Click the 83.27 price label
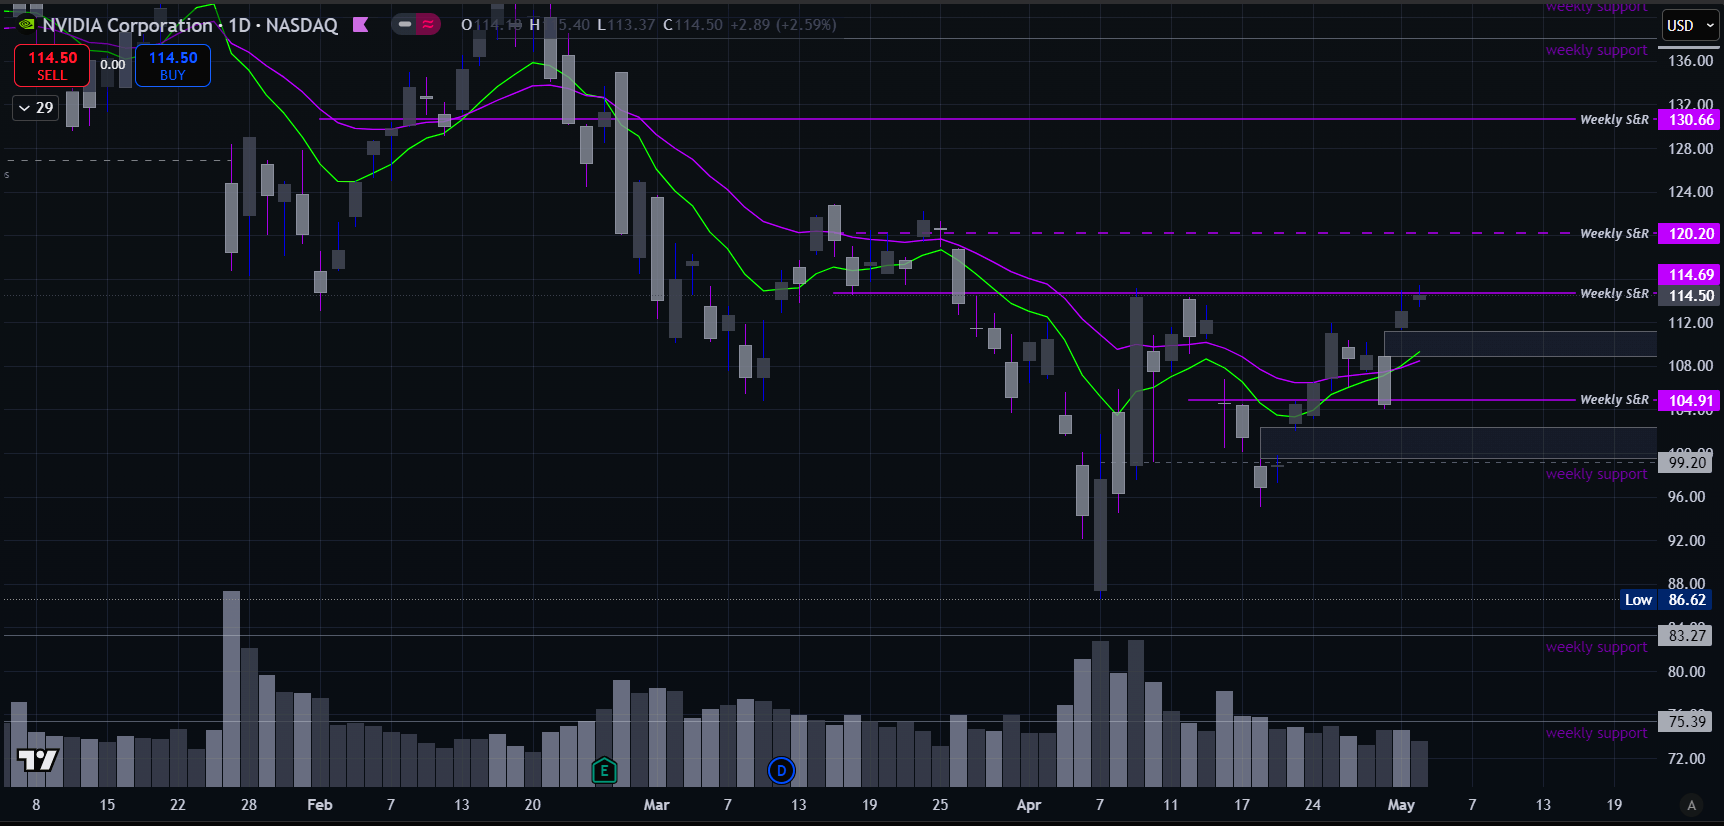1724x826 pixels. [x=1686, y=635]
